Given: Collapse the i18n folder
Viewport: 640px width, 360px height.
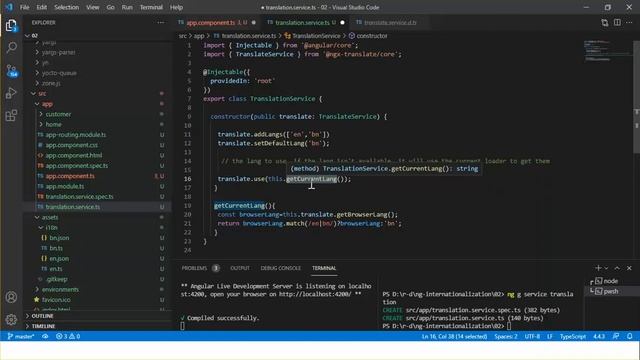Looking at the screenshot, I should click(x=51, y=227).
